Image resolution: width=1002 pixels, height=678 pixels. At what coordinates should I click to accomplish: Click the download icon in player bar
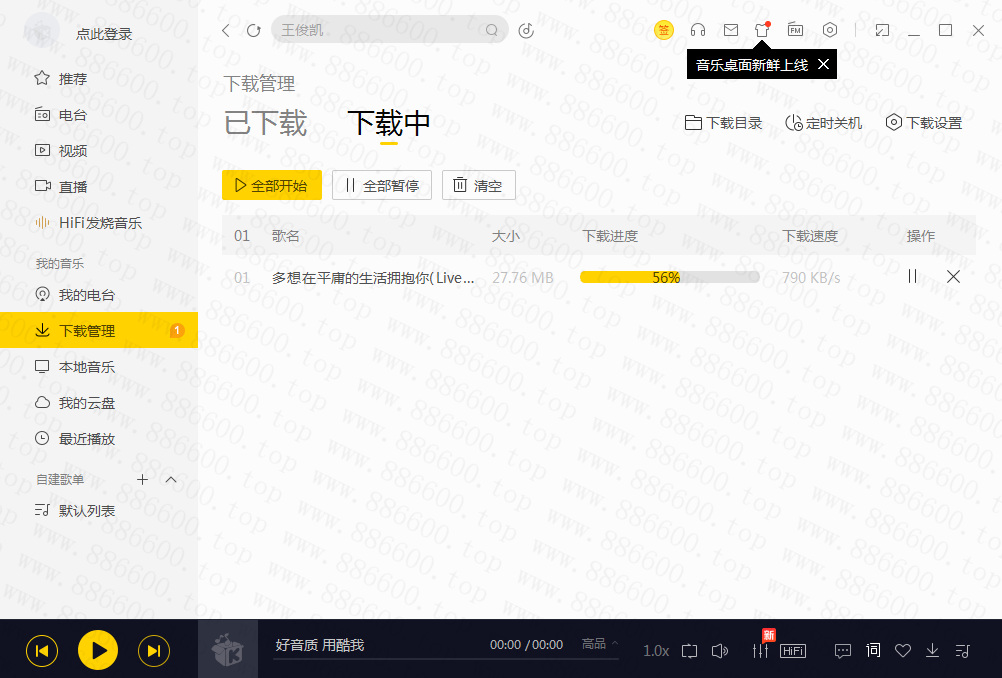[932, 651]
